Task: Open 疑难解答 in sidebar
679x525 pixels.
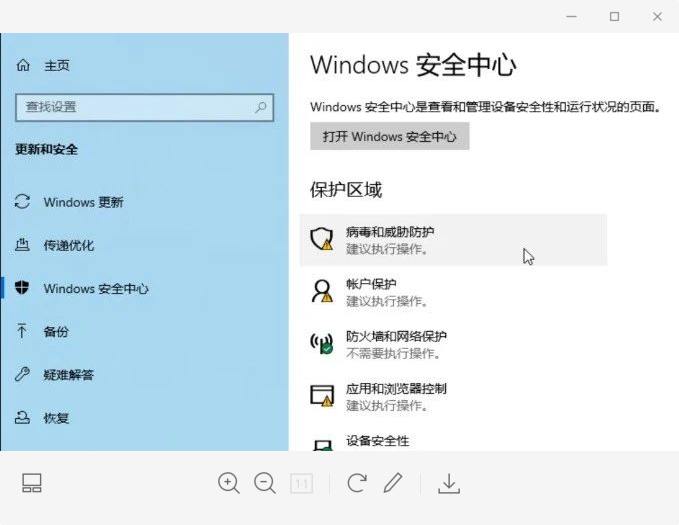Action: (x=69, y=375)
